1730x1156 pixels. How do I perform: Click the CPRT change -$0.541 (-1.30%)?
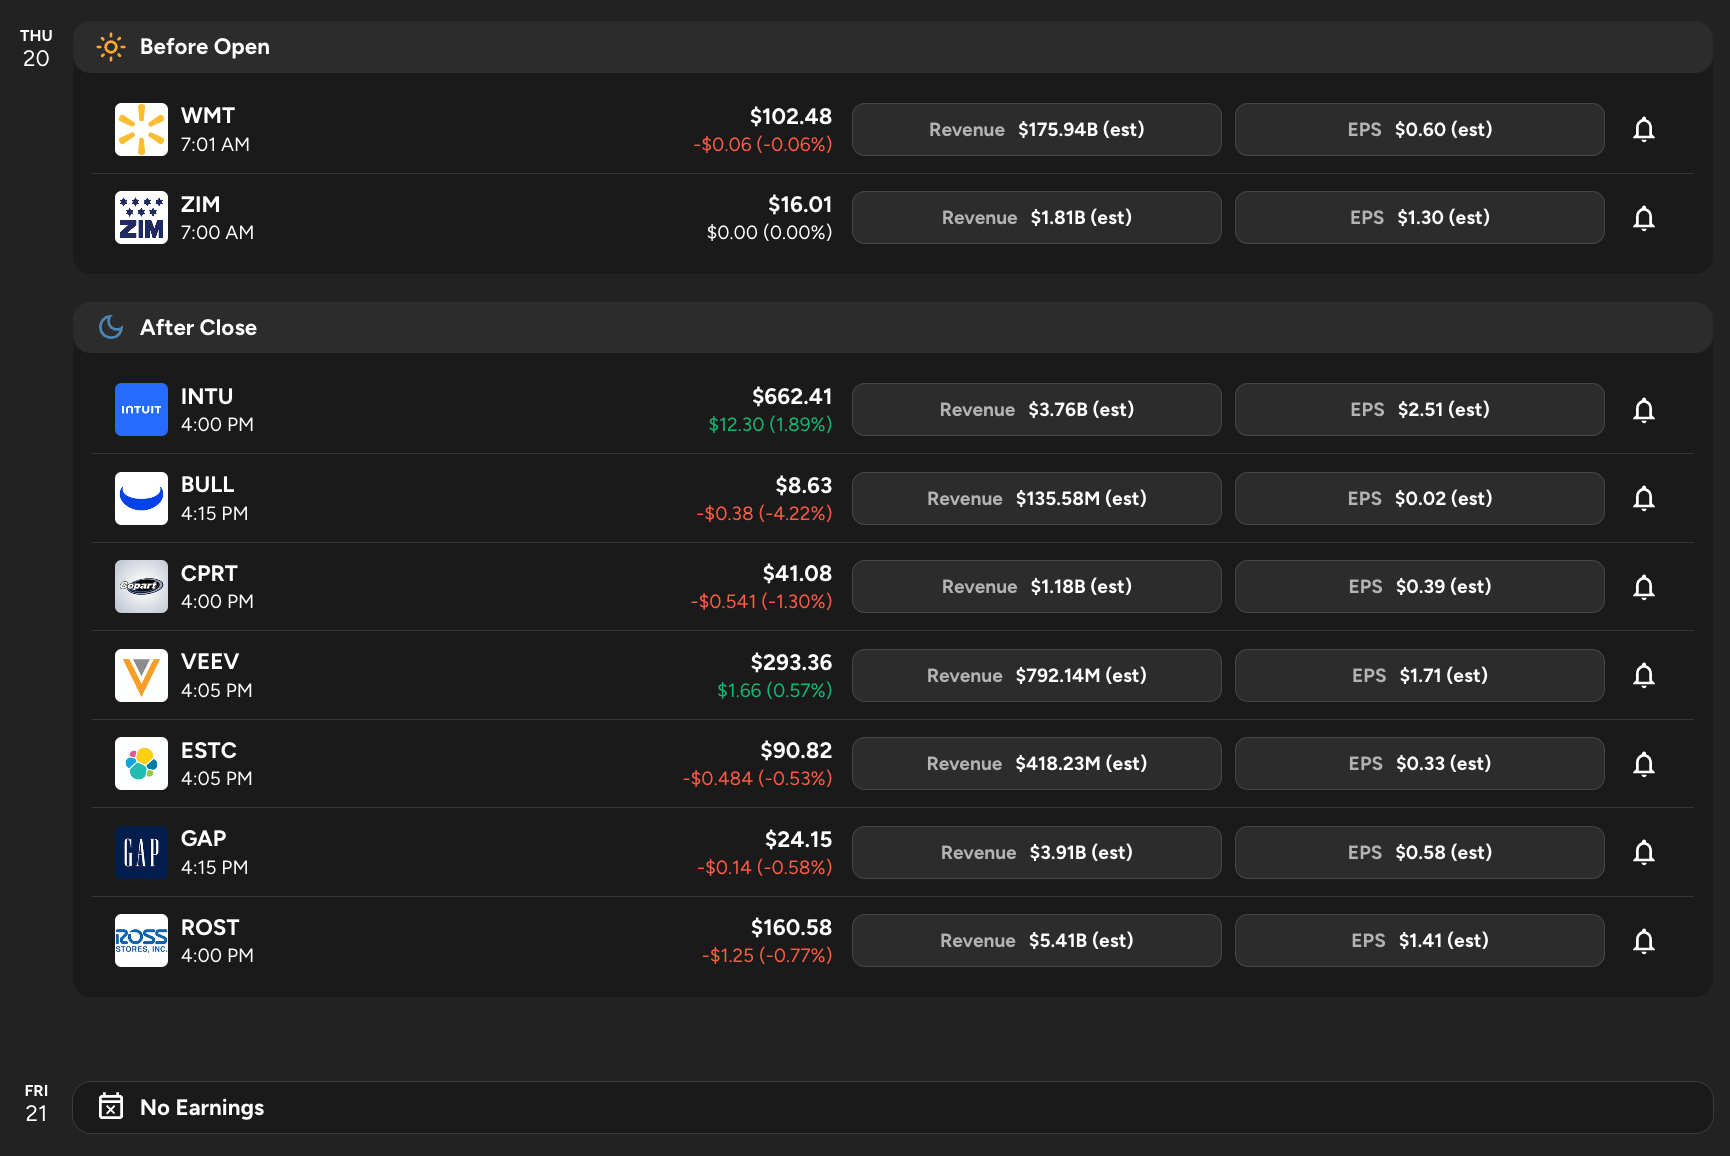[761, 601]
